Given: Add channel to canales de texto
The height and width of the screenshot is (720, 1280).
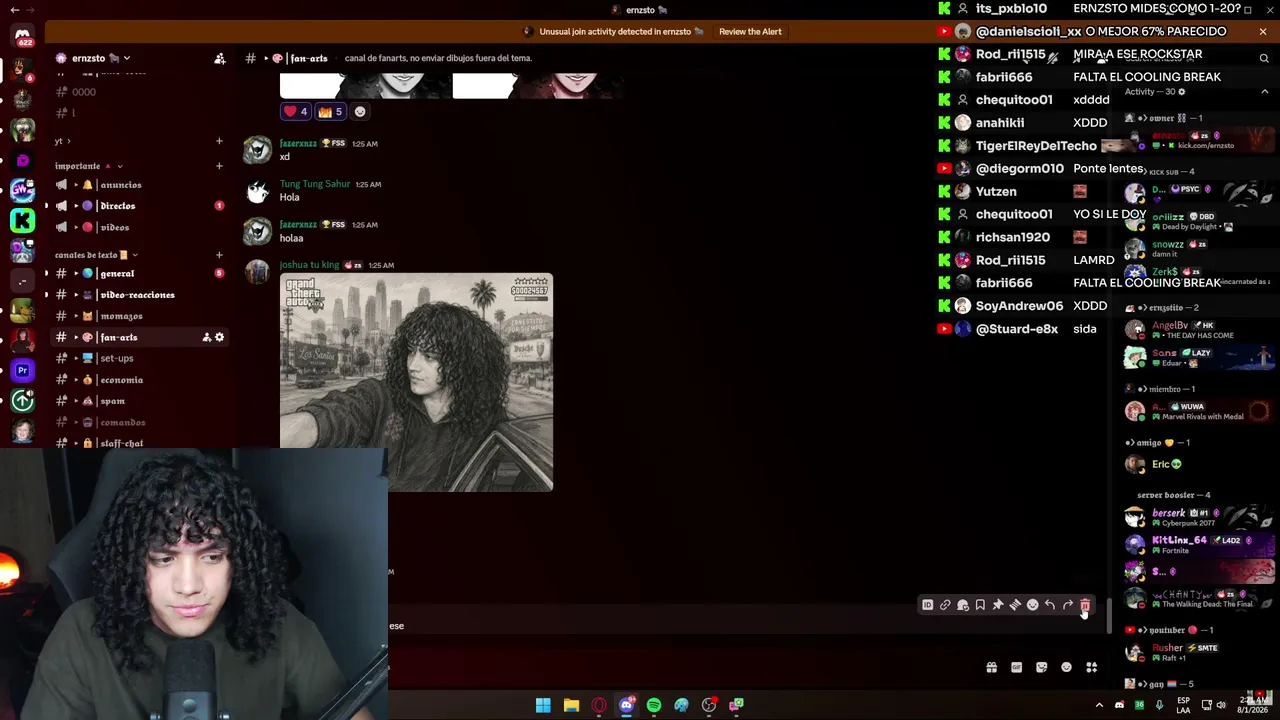Looking at the screenshot, I should 219,255.
